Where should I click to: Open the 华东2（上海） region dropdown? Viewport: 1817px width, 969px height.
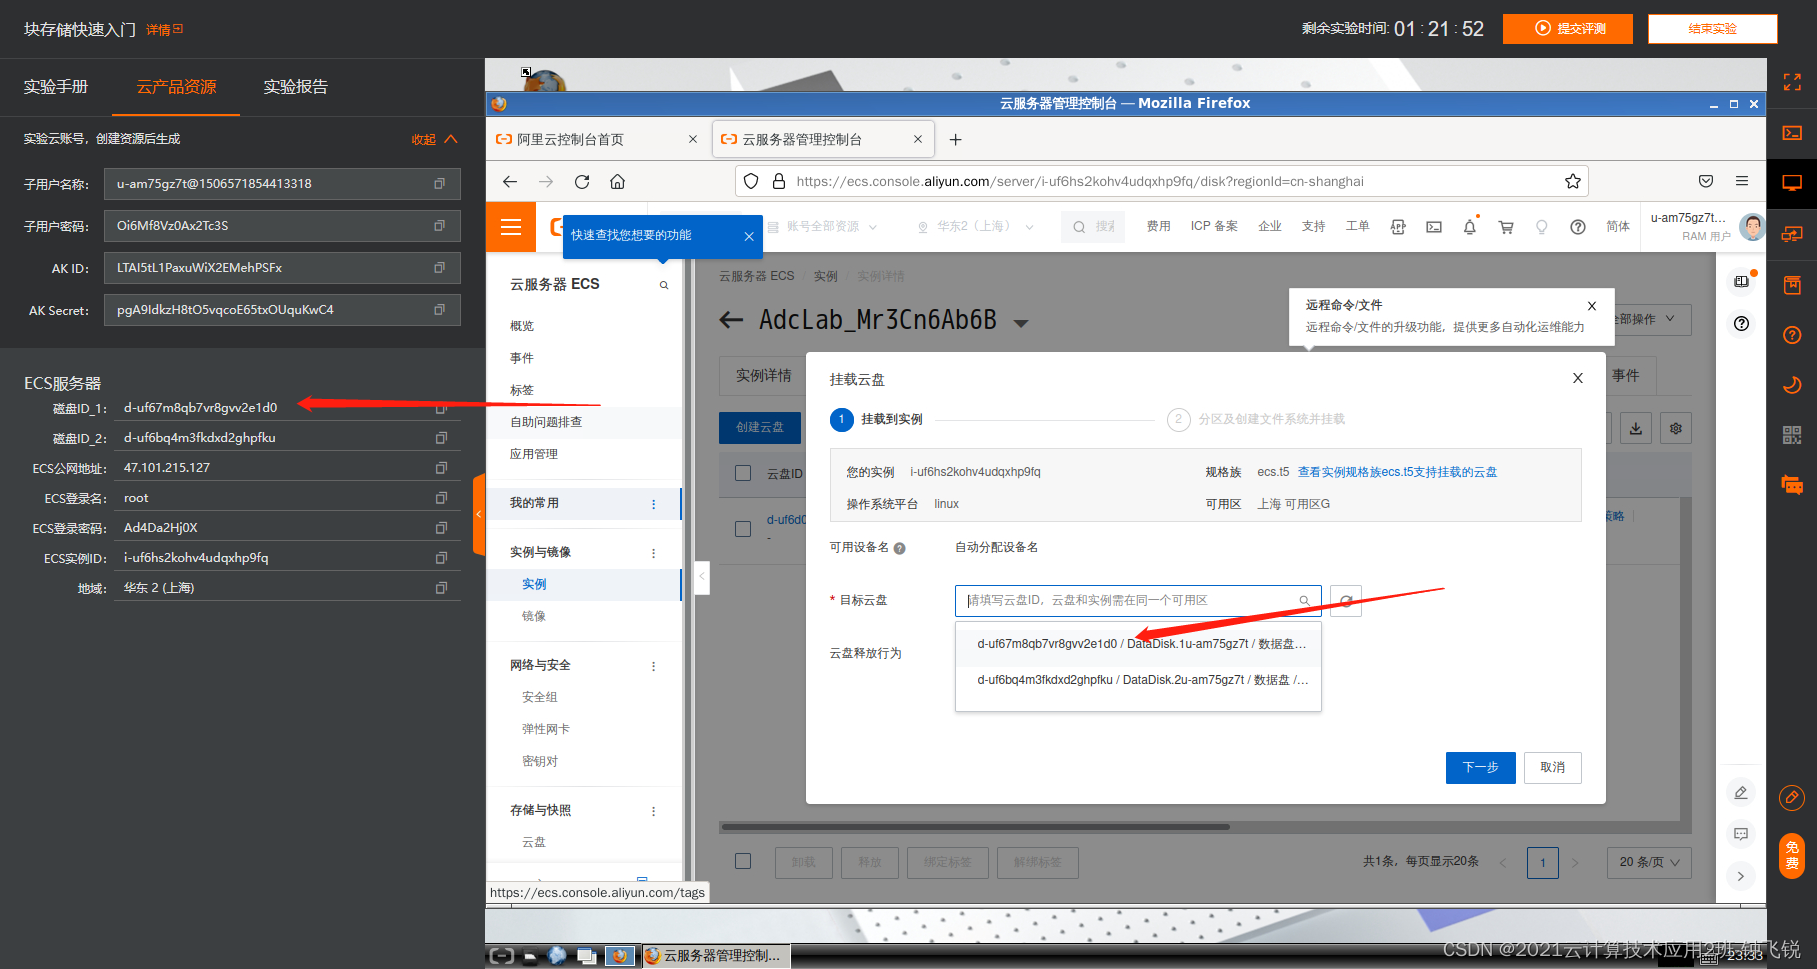click(976, 227)
